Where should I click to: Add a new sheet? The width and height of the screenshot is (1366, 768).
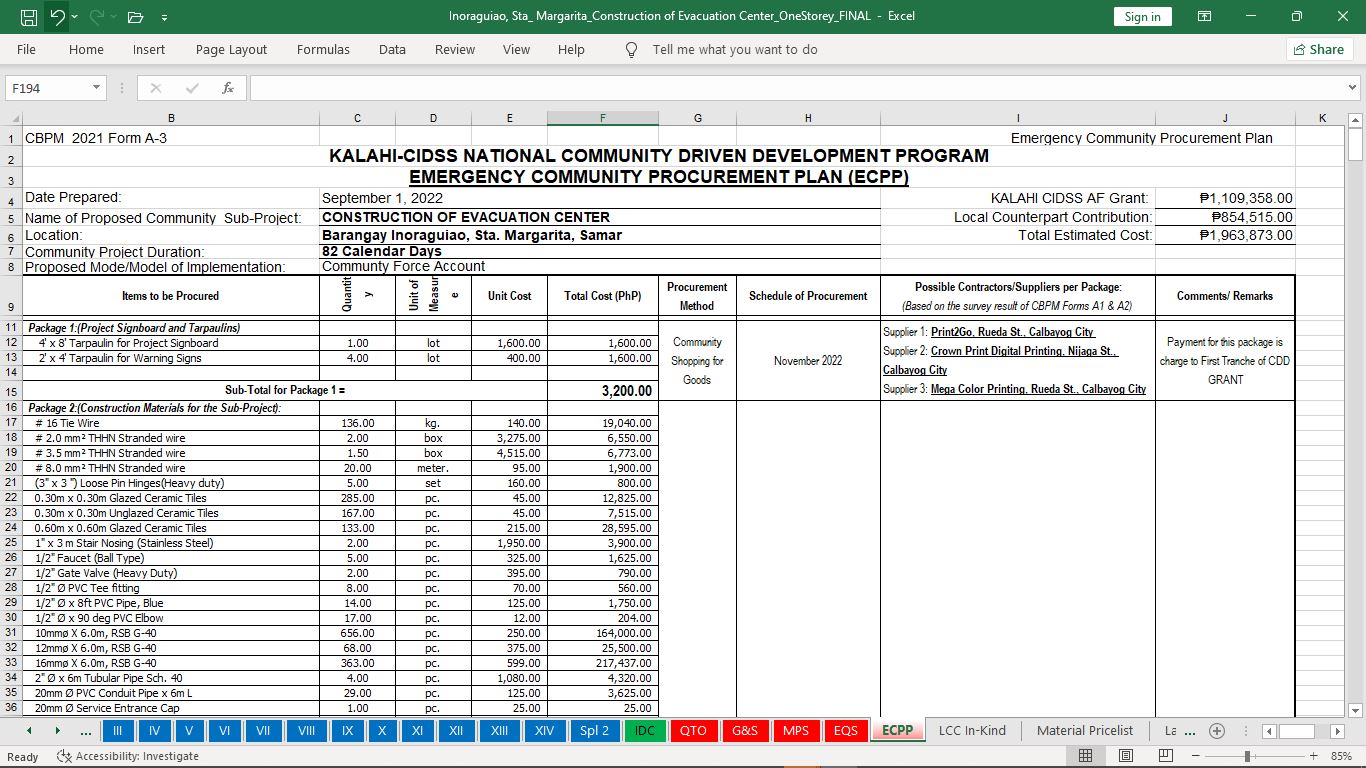click(1217, 731)
